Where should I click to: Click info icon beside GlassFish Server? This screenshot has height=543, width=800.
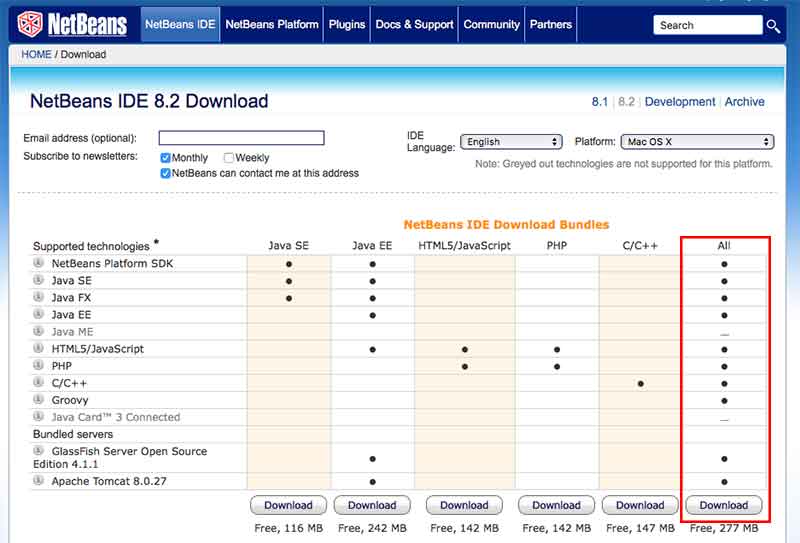38,451
